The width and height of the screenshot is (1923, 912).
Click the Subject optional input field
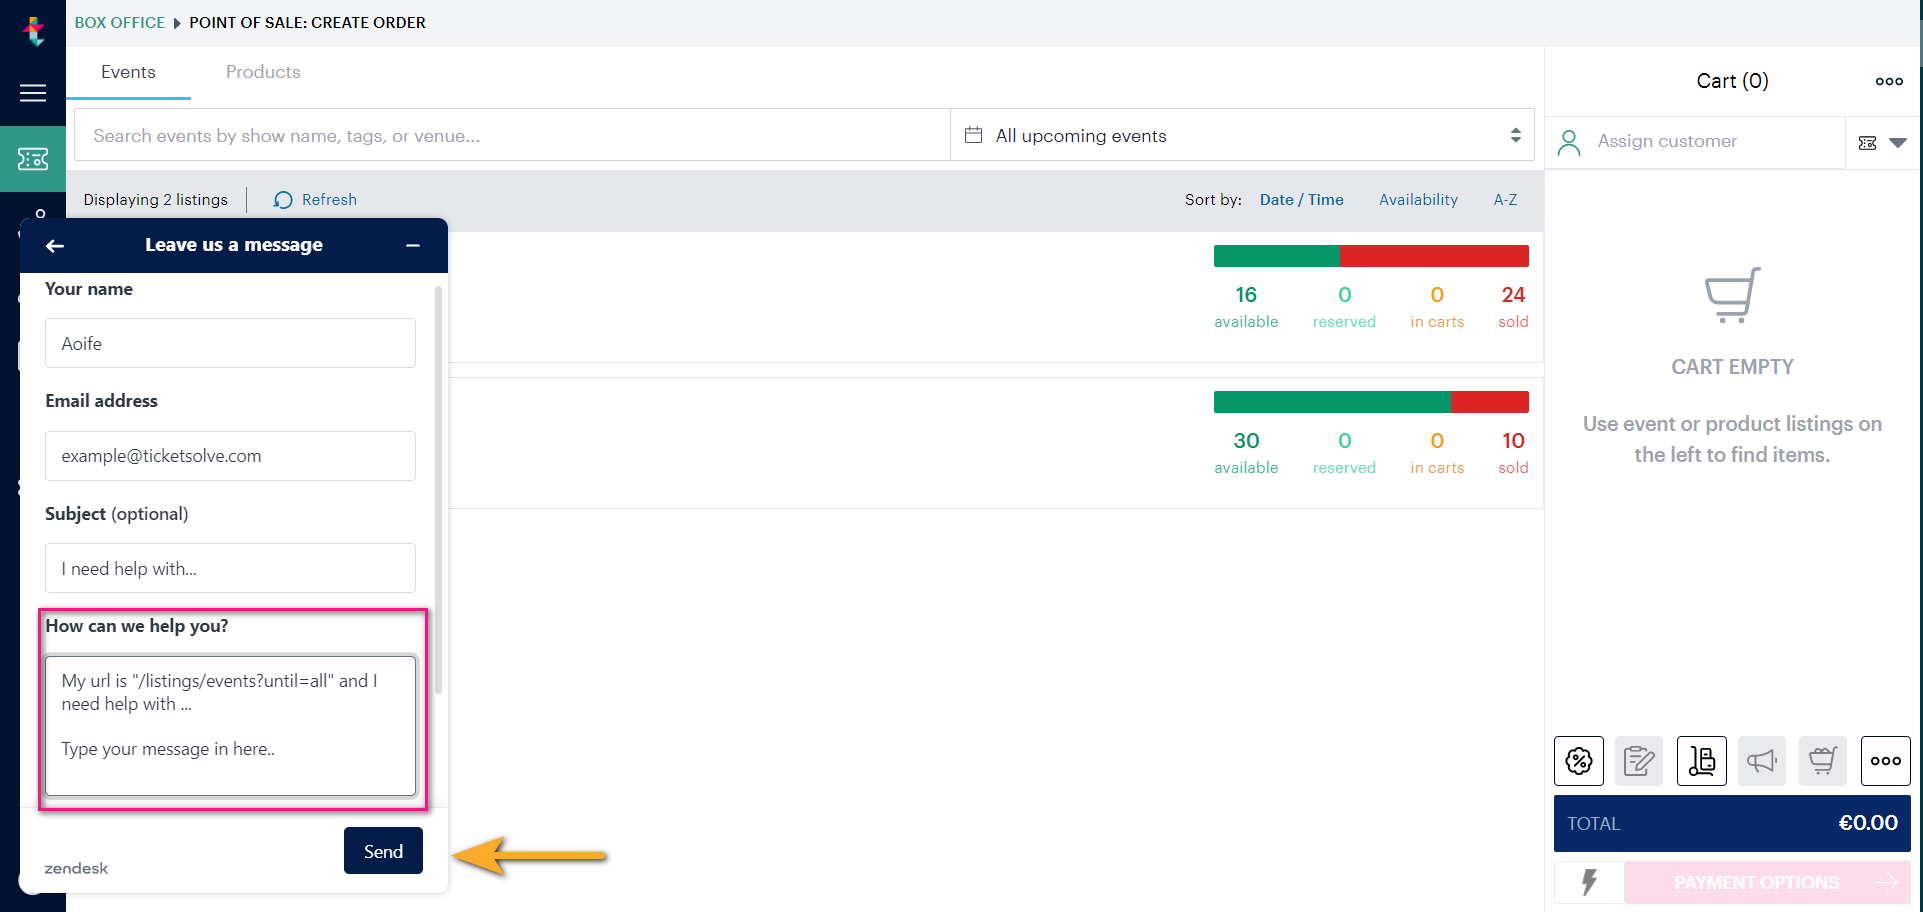[x=230, y=568]
